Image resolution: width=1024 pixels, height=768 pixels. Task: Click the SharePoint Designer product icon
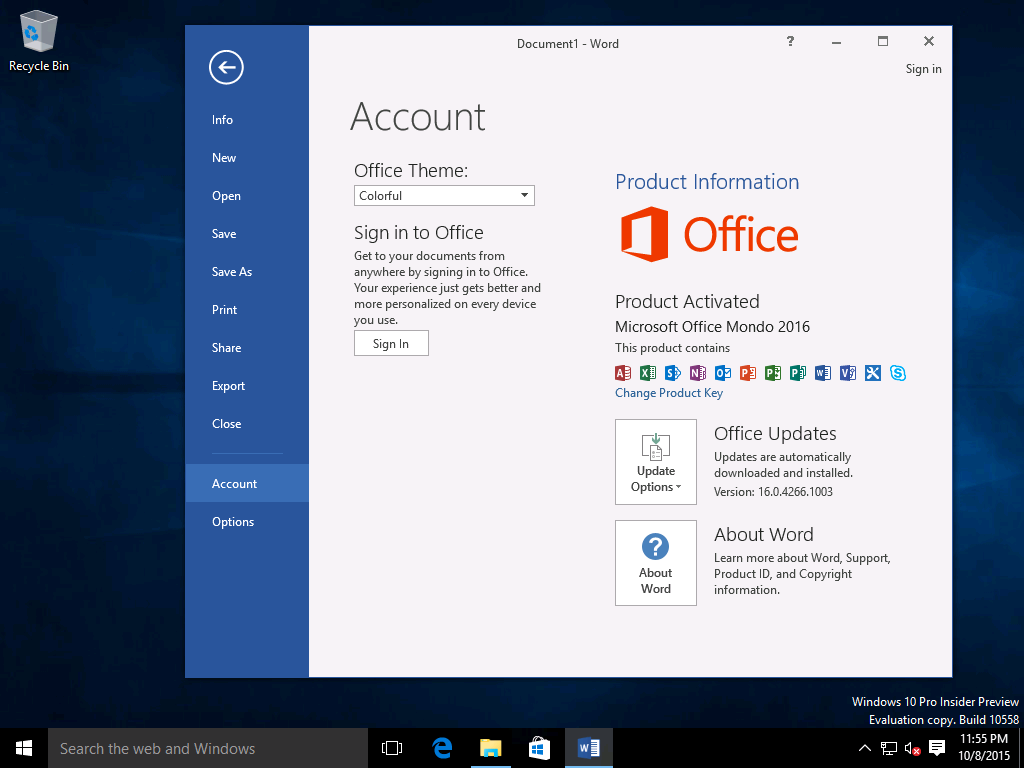tap(673, 373)
